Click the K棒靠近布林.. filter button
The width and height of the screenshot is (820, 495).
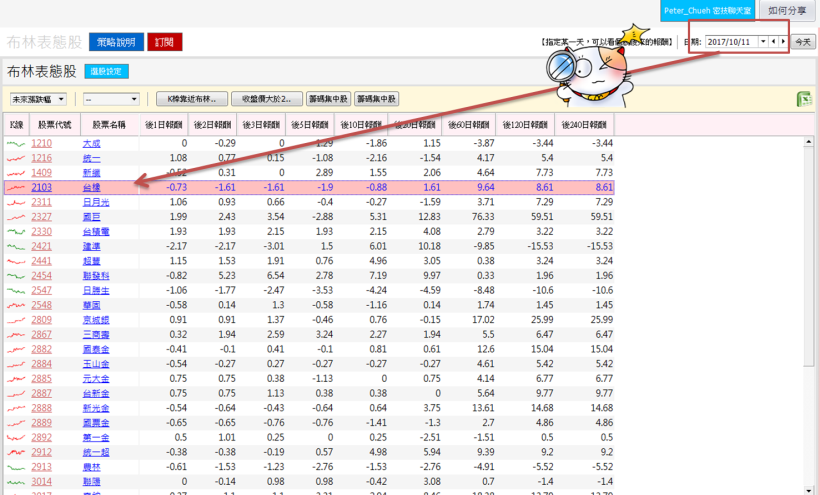point(192,99)
